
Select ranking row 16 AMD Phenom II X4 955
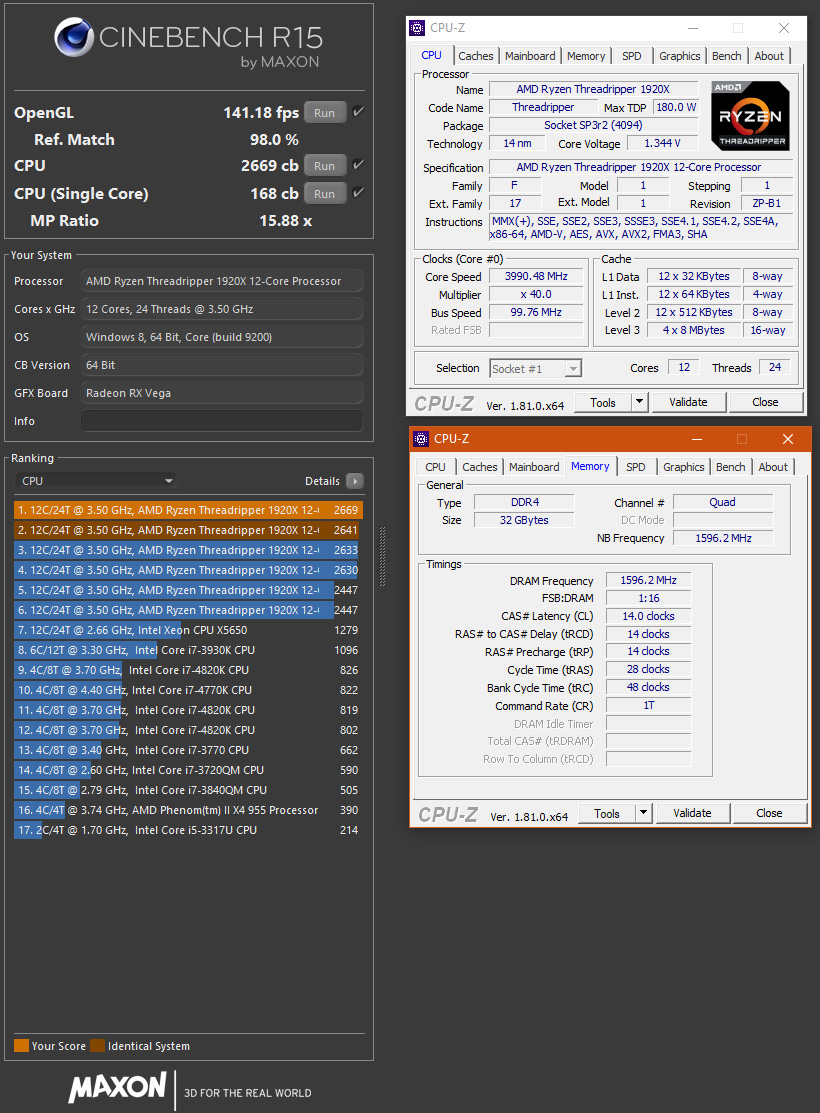pyautogui.click(x=188, y=810)
